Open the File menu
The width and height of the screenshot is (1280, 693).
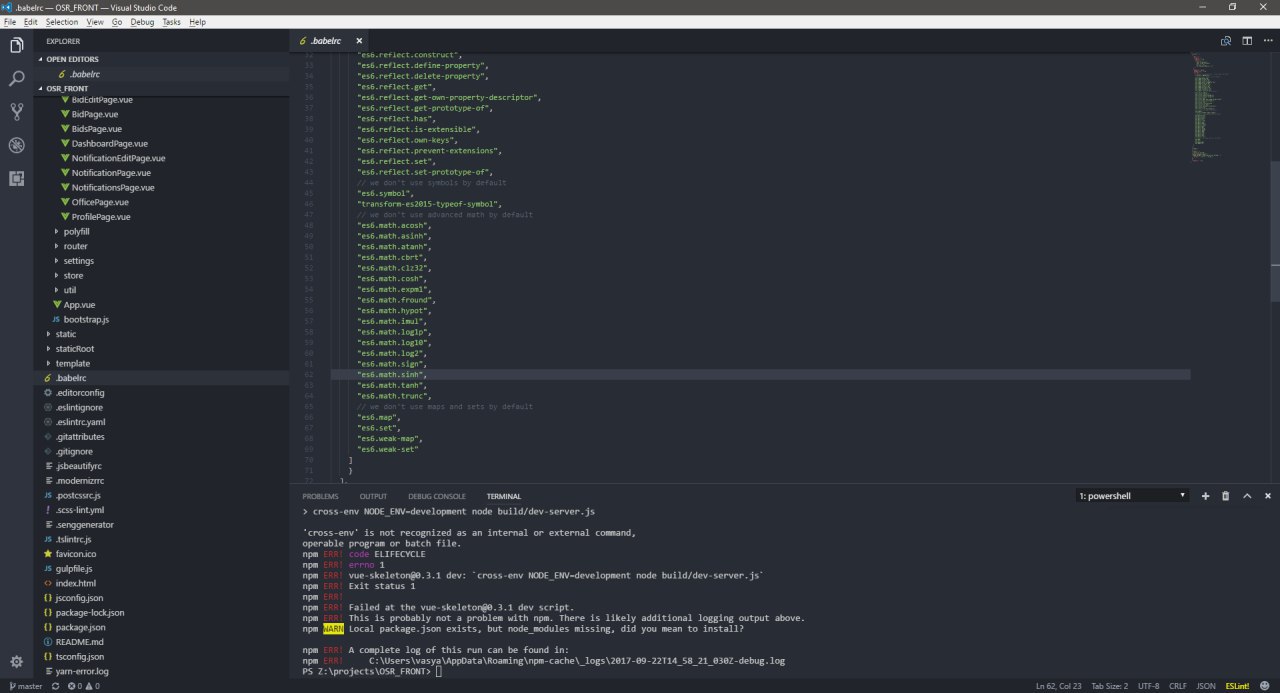11,21
